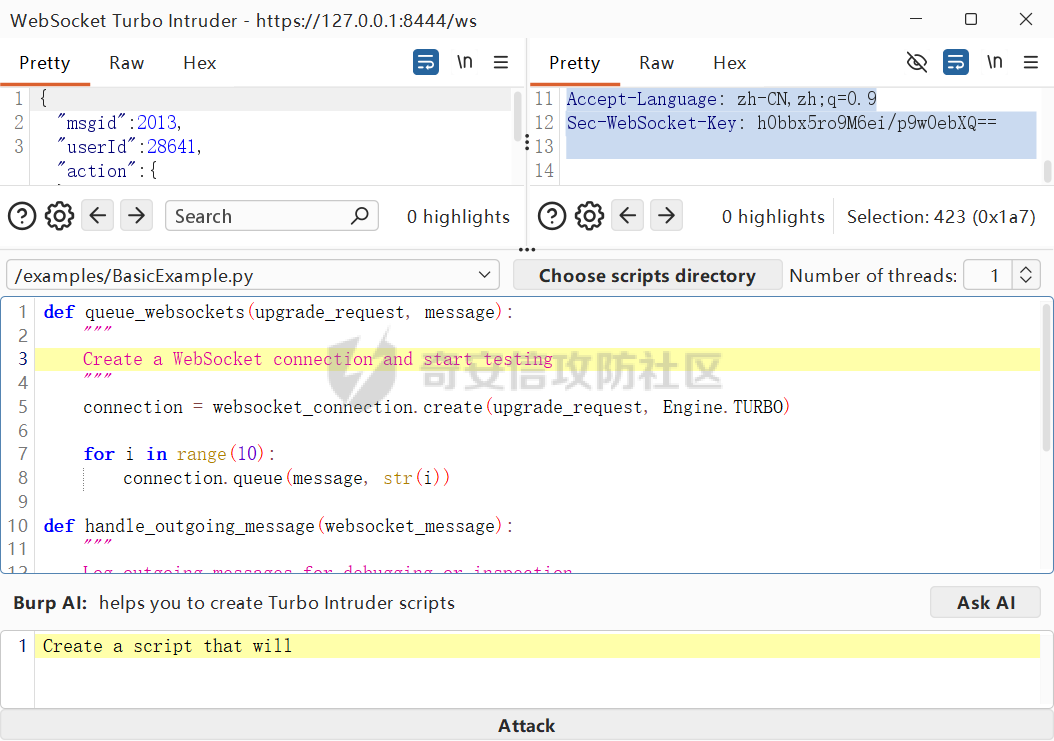Toggle word wrap in the left message panel
Image resolution: width=1054 pixels, height=741 pixels.
pos(425,63)
